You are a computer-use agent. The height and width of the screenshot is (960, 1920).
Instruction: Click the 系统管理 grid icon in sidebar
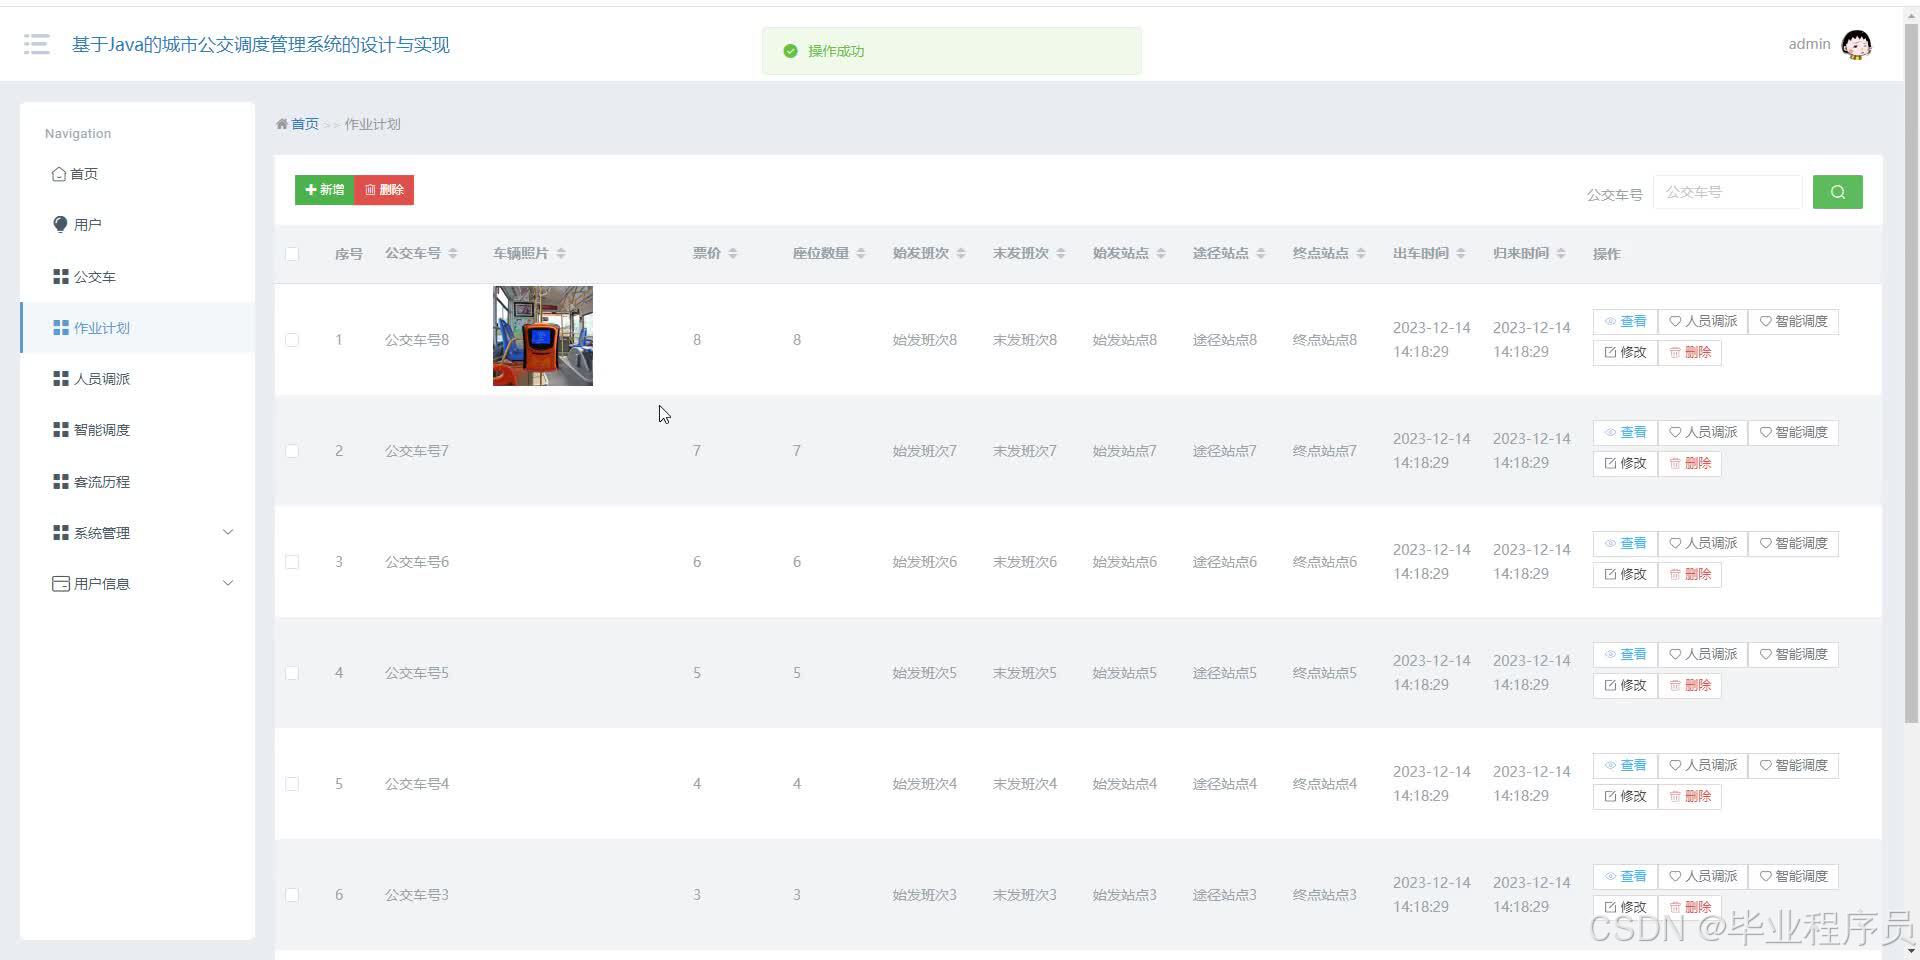[x=60, y=532]
